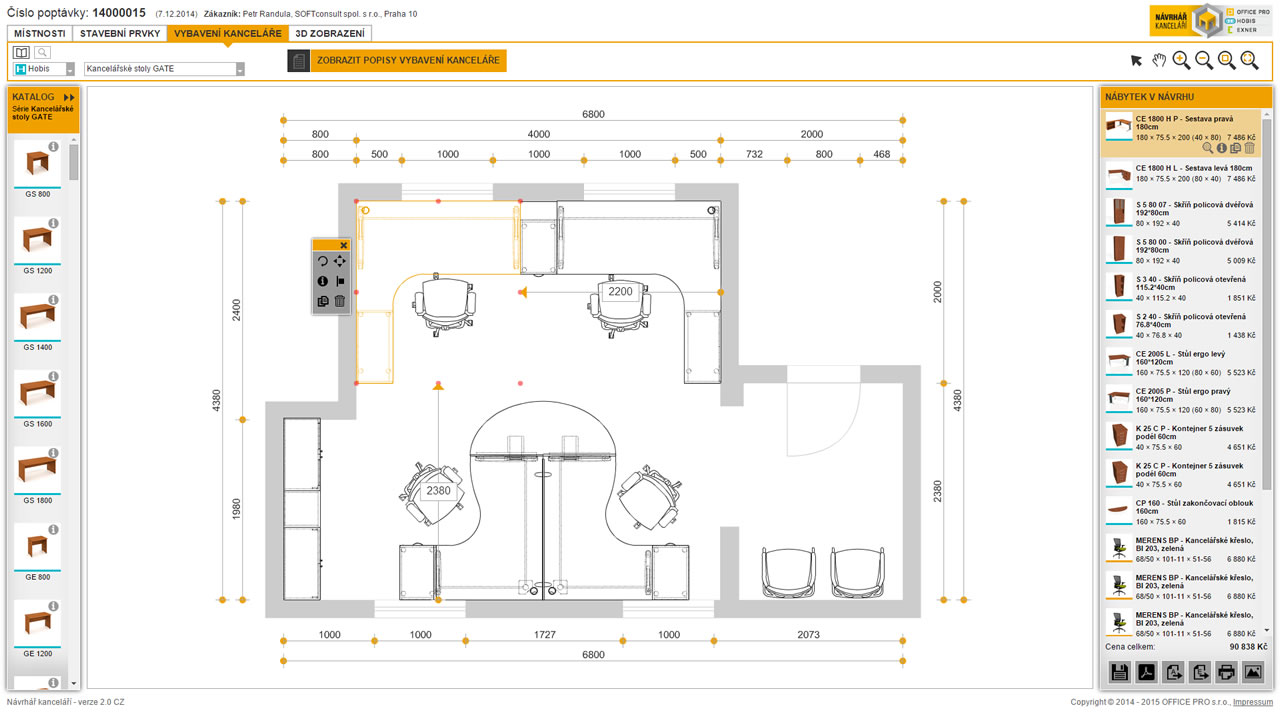
Task: Toggle the align flag in floating panel
Action: click(340, 281)
